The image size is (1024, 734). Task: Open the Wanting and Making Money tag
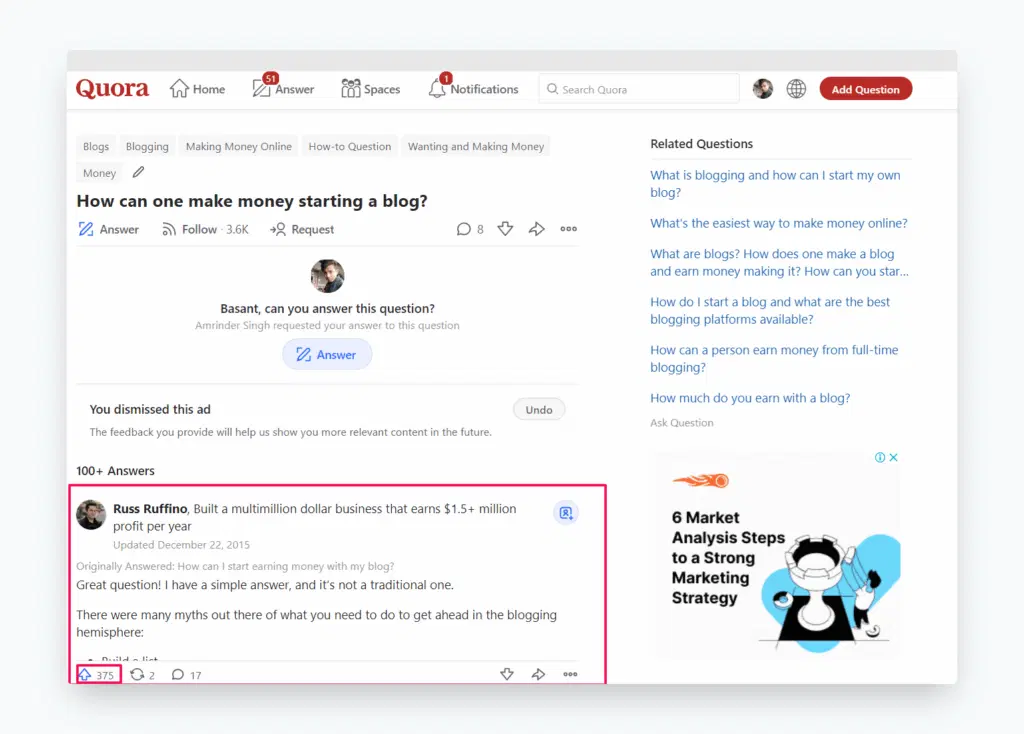pyautogui.click(x=475, y=146)
